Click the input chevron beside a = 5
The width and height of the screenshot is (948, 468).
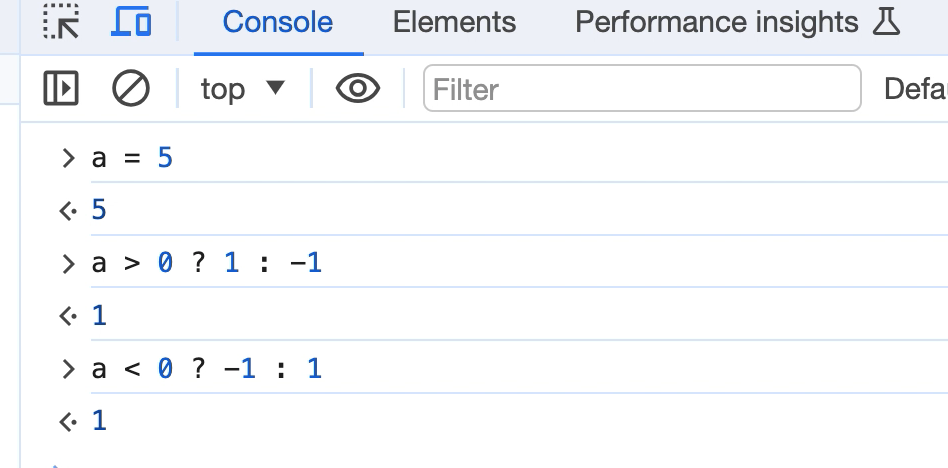(68, 158)
